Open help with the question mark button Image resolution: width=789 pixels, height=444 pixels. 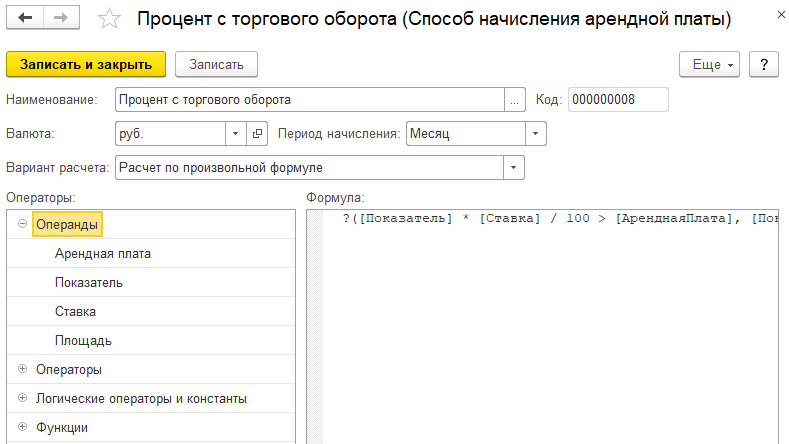coord(763,64)
